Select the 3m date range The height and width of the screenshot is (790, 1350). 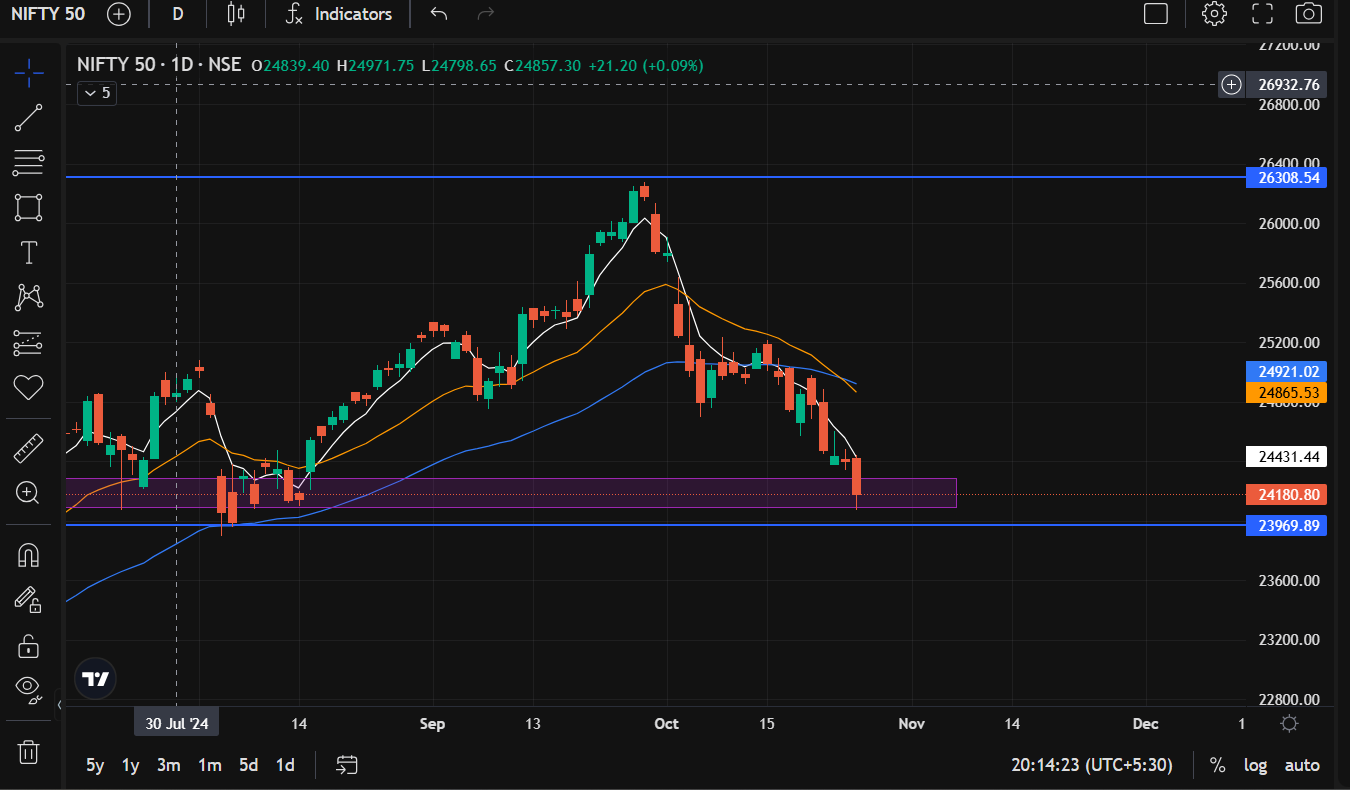point(169,765)
